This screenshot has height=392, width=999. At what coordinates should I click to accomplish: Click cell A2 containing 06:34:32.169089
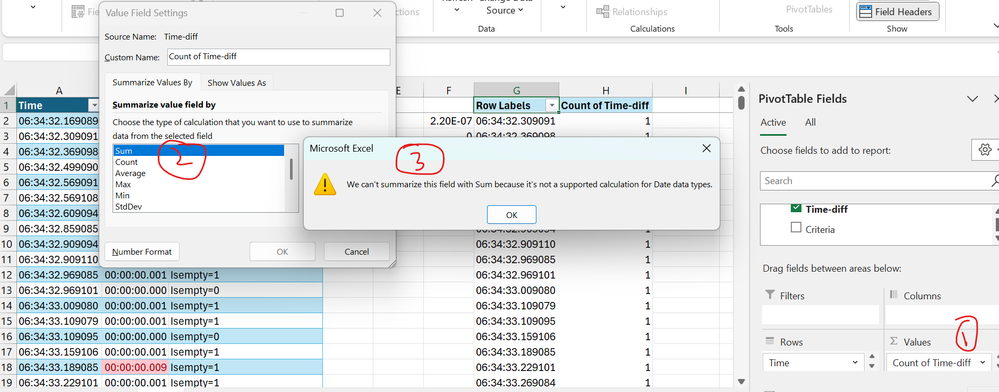pyautogui.click(x=59, y=120)
